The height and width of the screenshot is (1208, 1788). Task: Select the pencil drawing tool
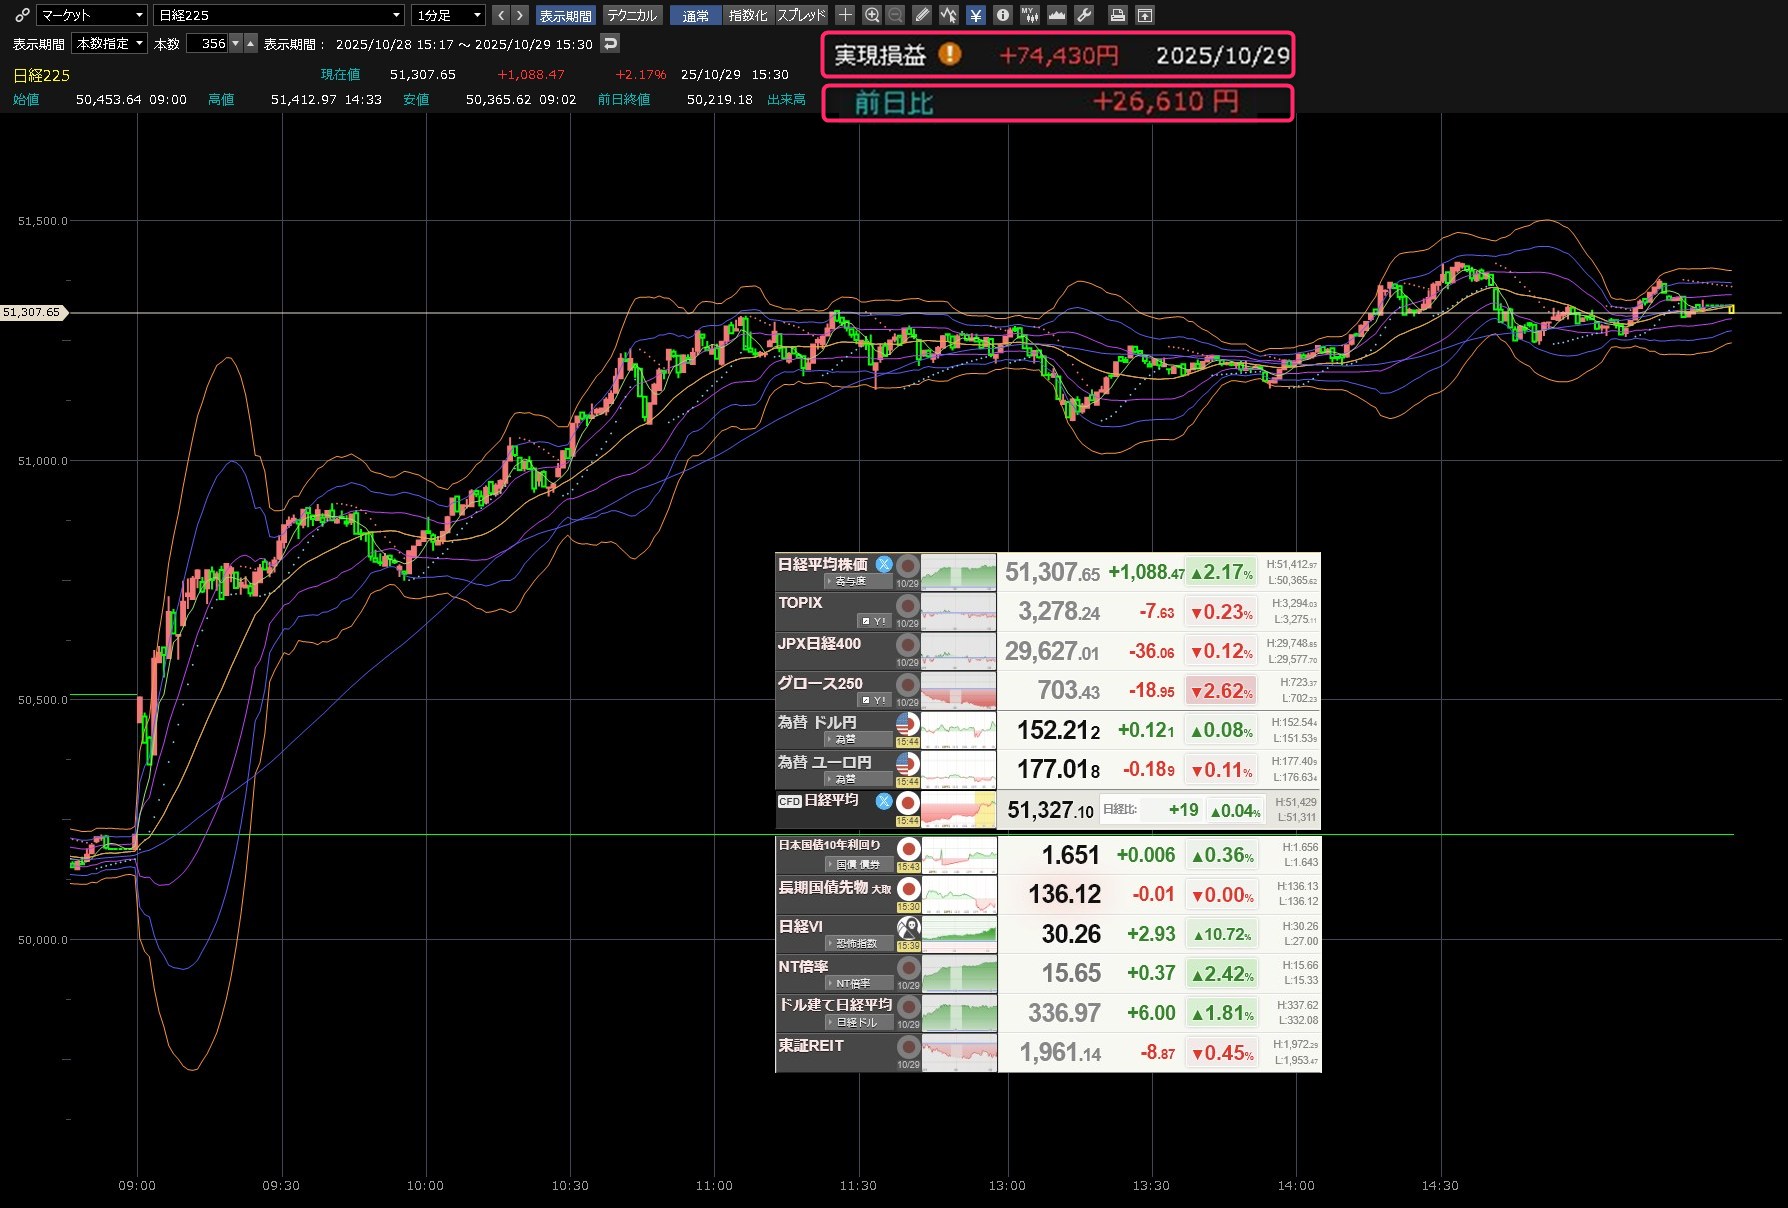click(922, 15)
